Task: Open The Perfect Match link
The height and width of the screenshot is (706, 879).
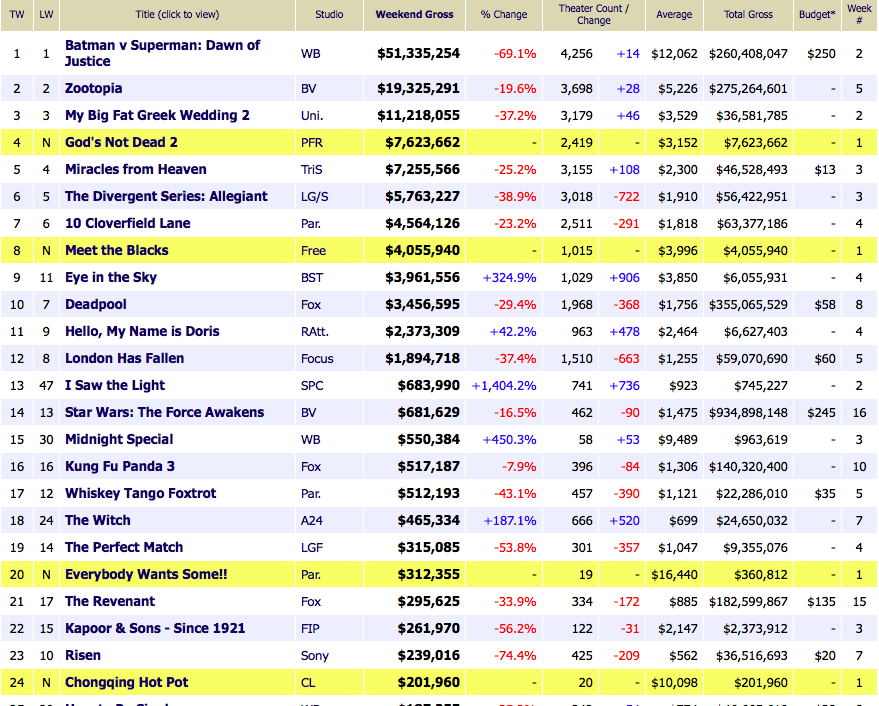Action: coord(124,547)
